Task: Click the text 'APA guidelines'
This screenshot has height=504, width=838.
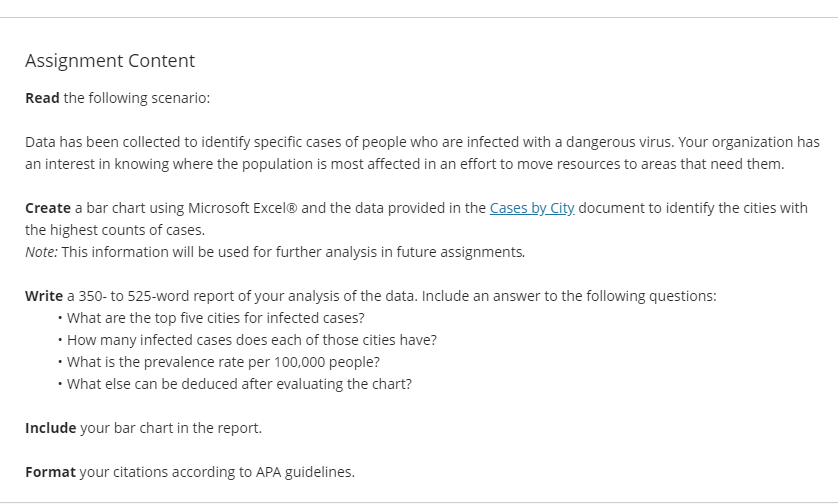Action: click(x=304, y=472)
